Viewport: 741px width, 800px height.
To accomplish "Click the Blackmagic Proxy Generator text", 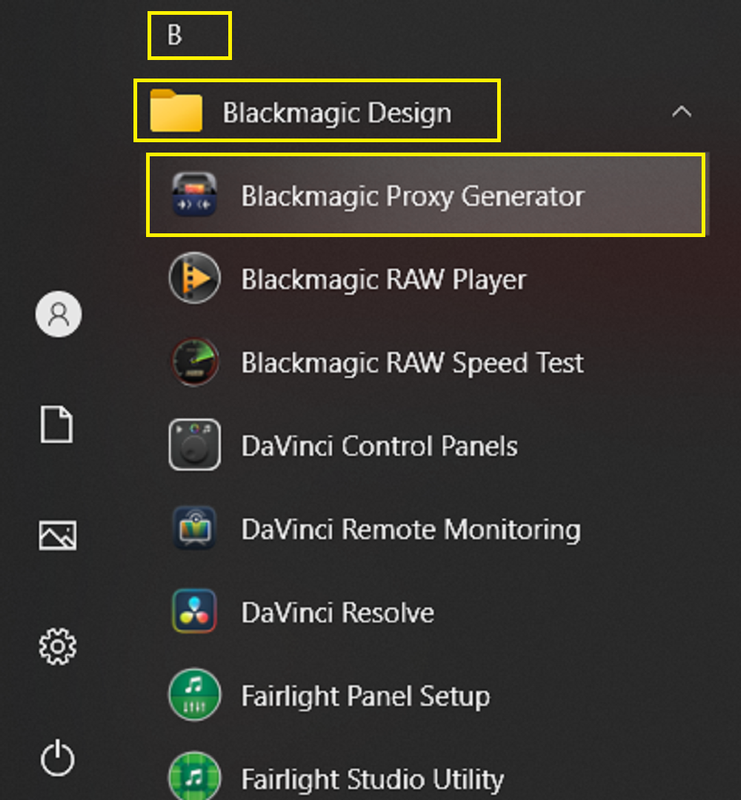I will click(412, 196).
